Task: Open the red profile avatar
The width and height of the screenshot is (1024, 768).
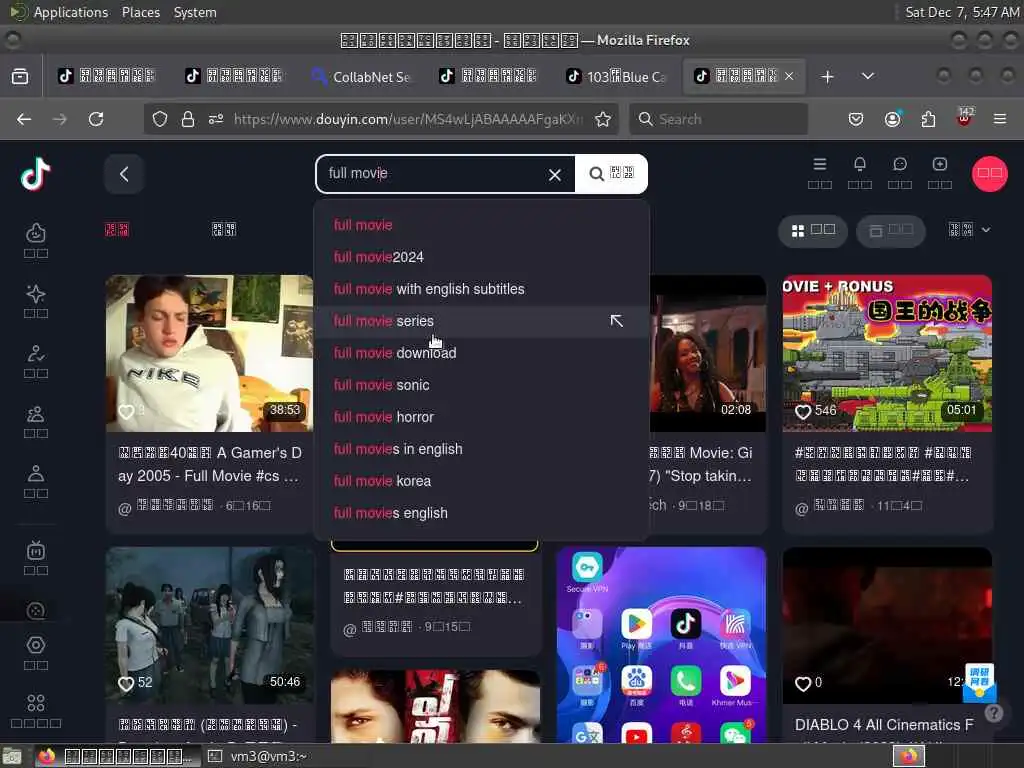Action: click(989, 174)
